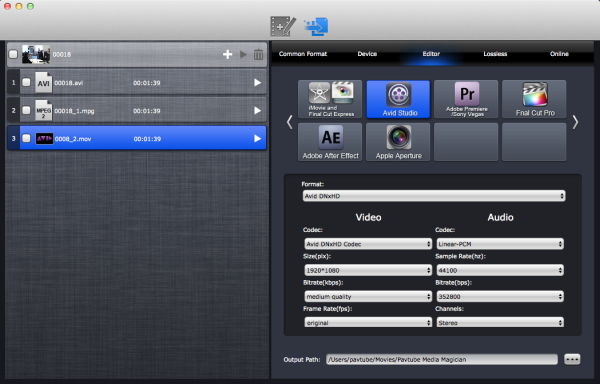Pick the Apple Aperture preset icon

398,142
